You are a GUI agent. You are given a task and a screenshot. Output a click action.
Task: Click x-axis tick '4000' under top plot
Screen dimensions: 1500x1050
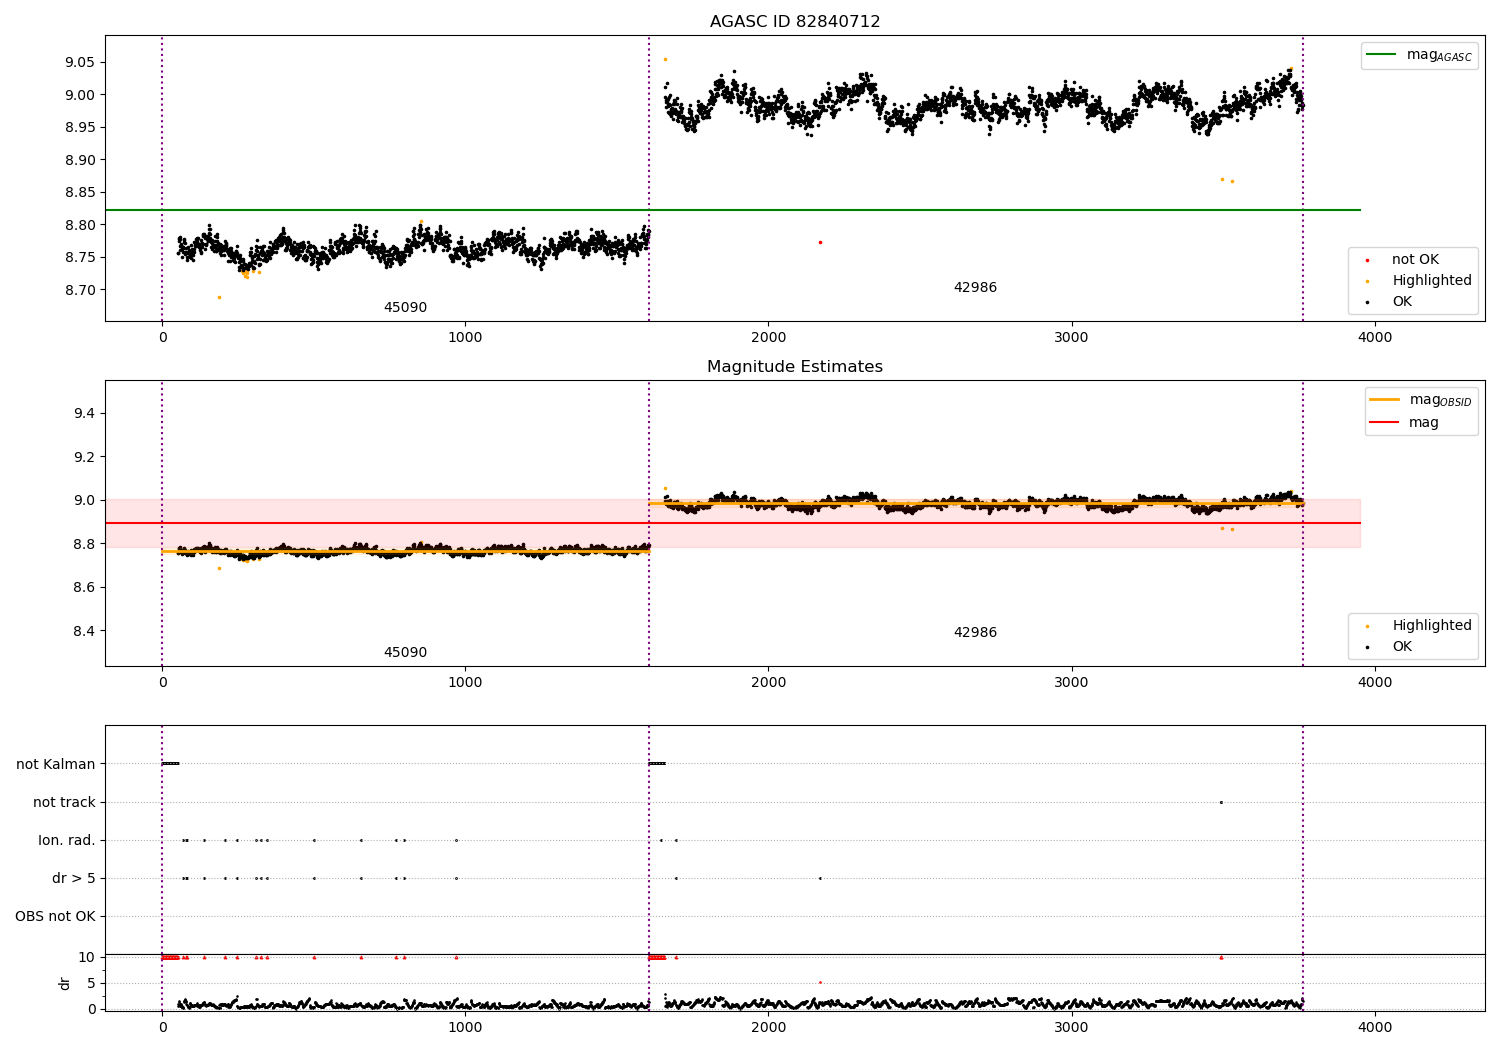click(x=1375, y=338)
